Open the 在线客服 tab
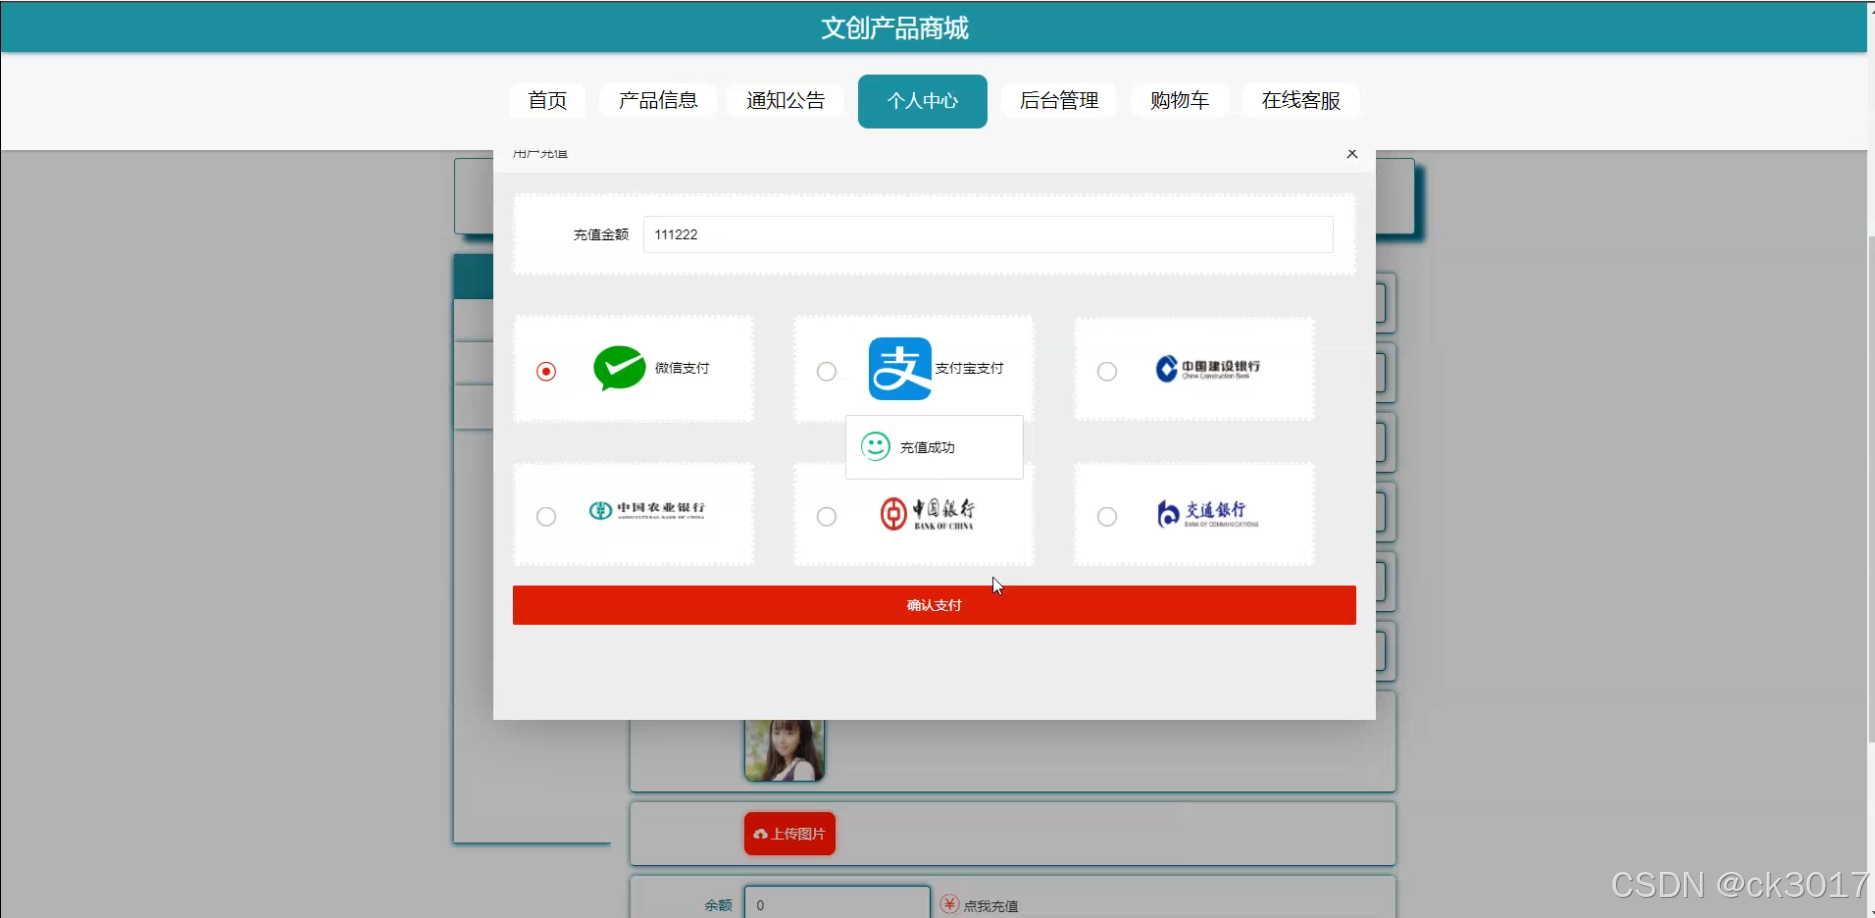Image resolution: width=1875 pixels, height=918 pixels. [1301, 100]
